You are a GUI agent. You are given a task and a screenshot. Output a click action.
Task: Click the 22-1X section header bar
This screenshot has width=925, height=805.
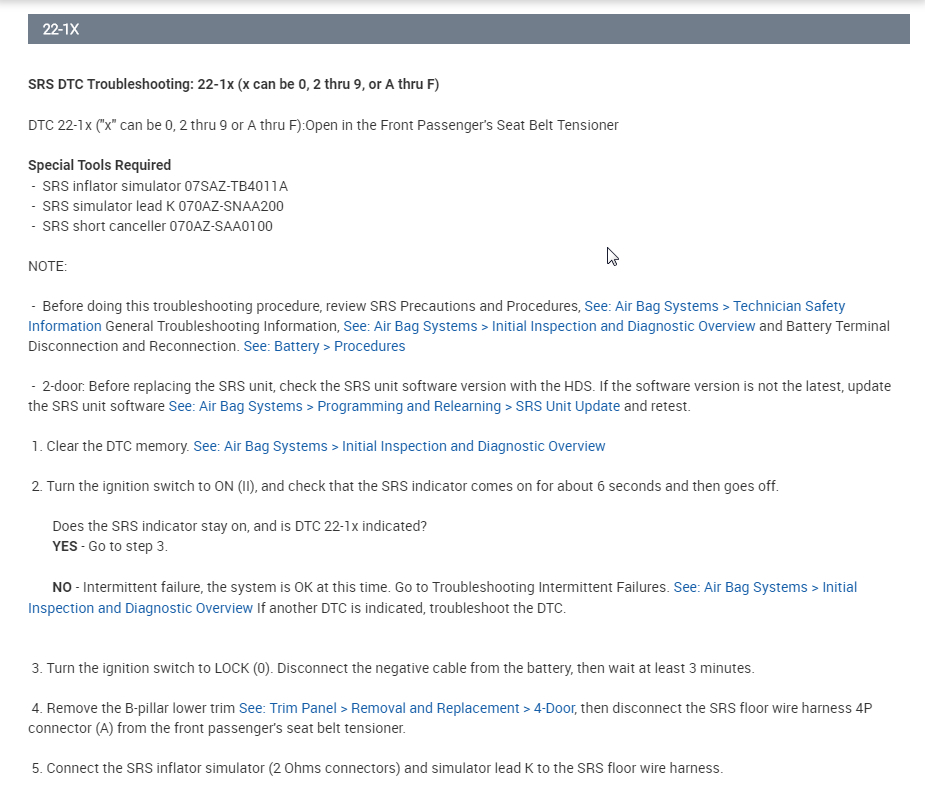tap(468, 30)
